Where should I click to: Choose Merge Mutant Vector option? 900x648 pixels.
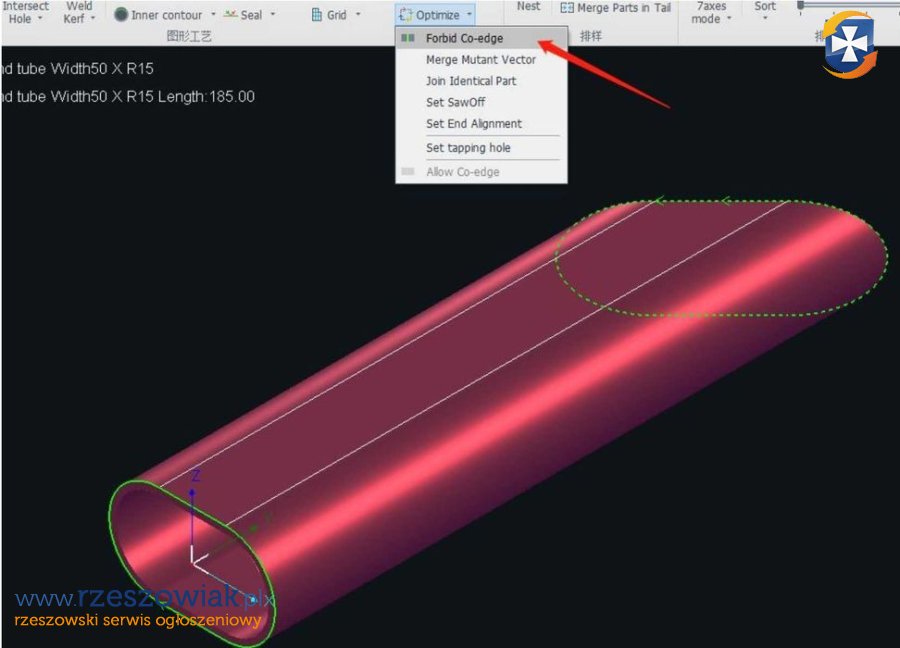click(480, 60)
